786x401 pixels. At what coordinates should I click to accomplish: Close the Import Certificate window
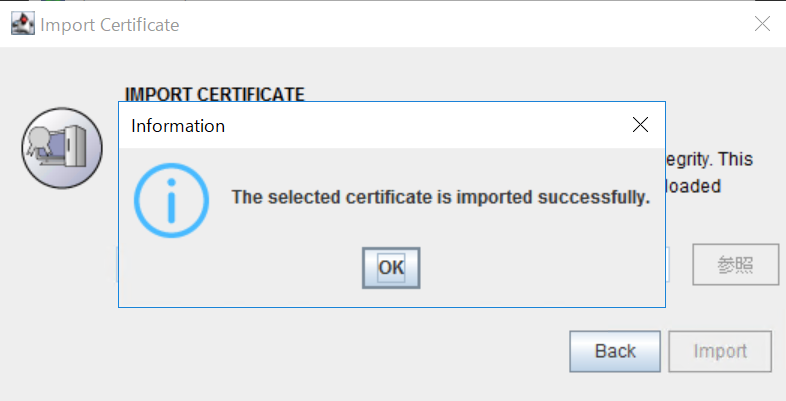(762, 24)
